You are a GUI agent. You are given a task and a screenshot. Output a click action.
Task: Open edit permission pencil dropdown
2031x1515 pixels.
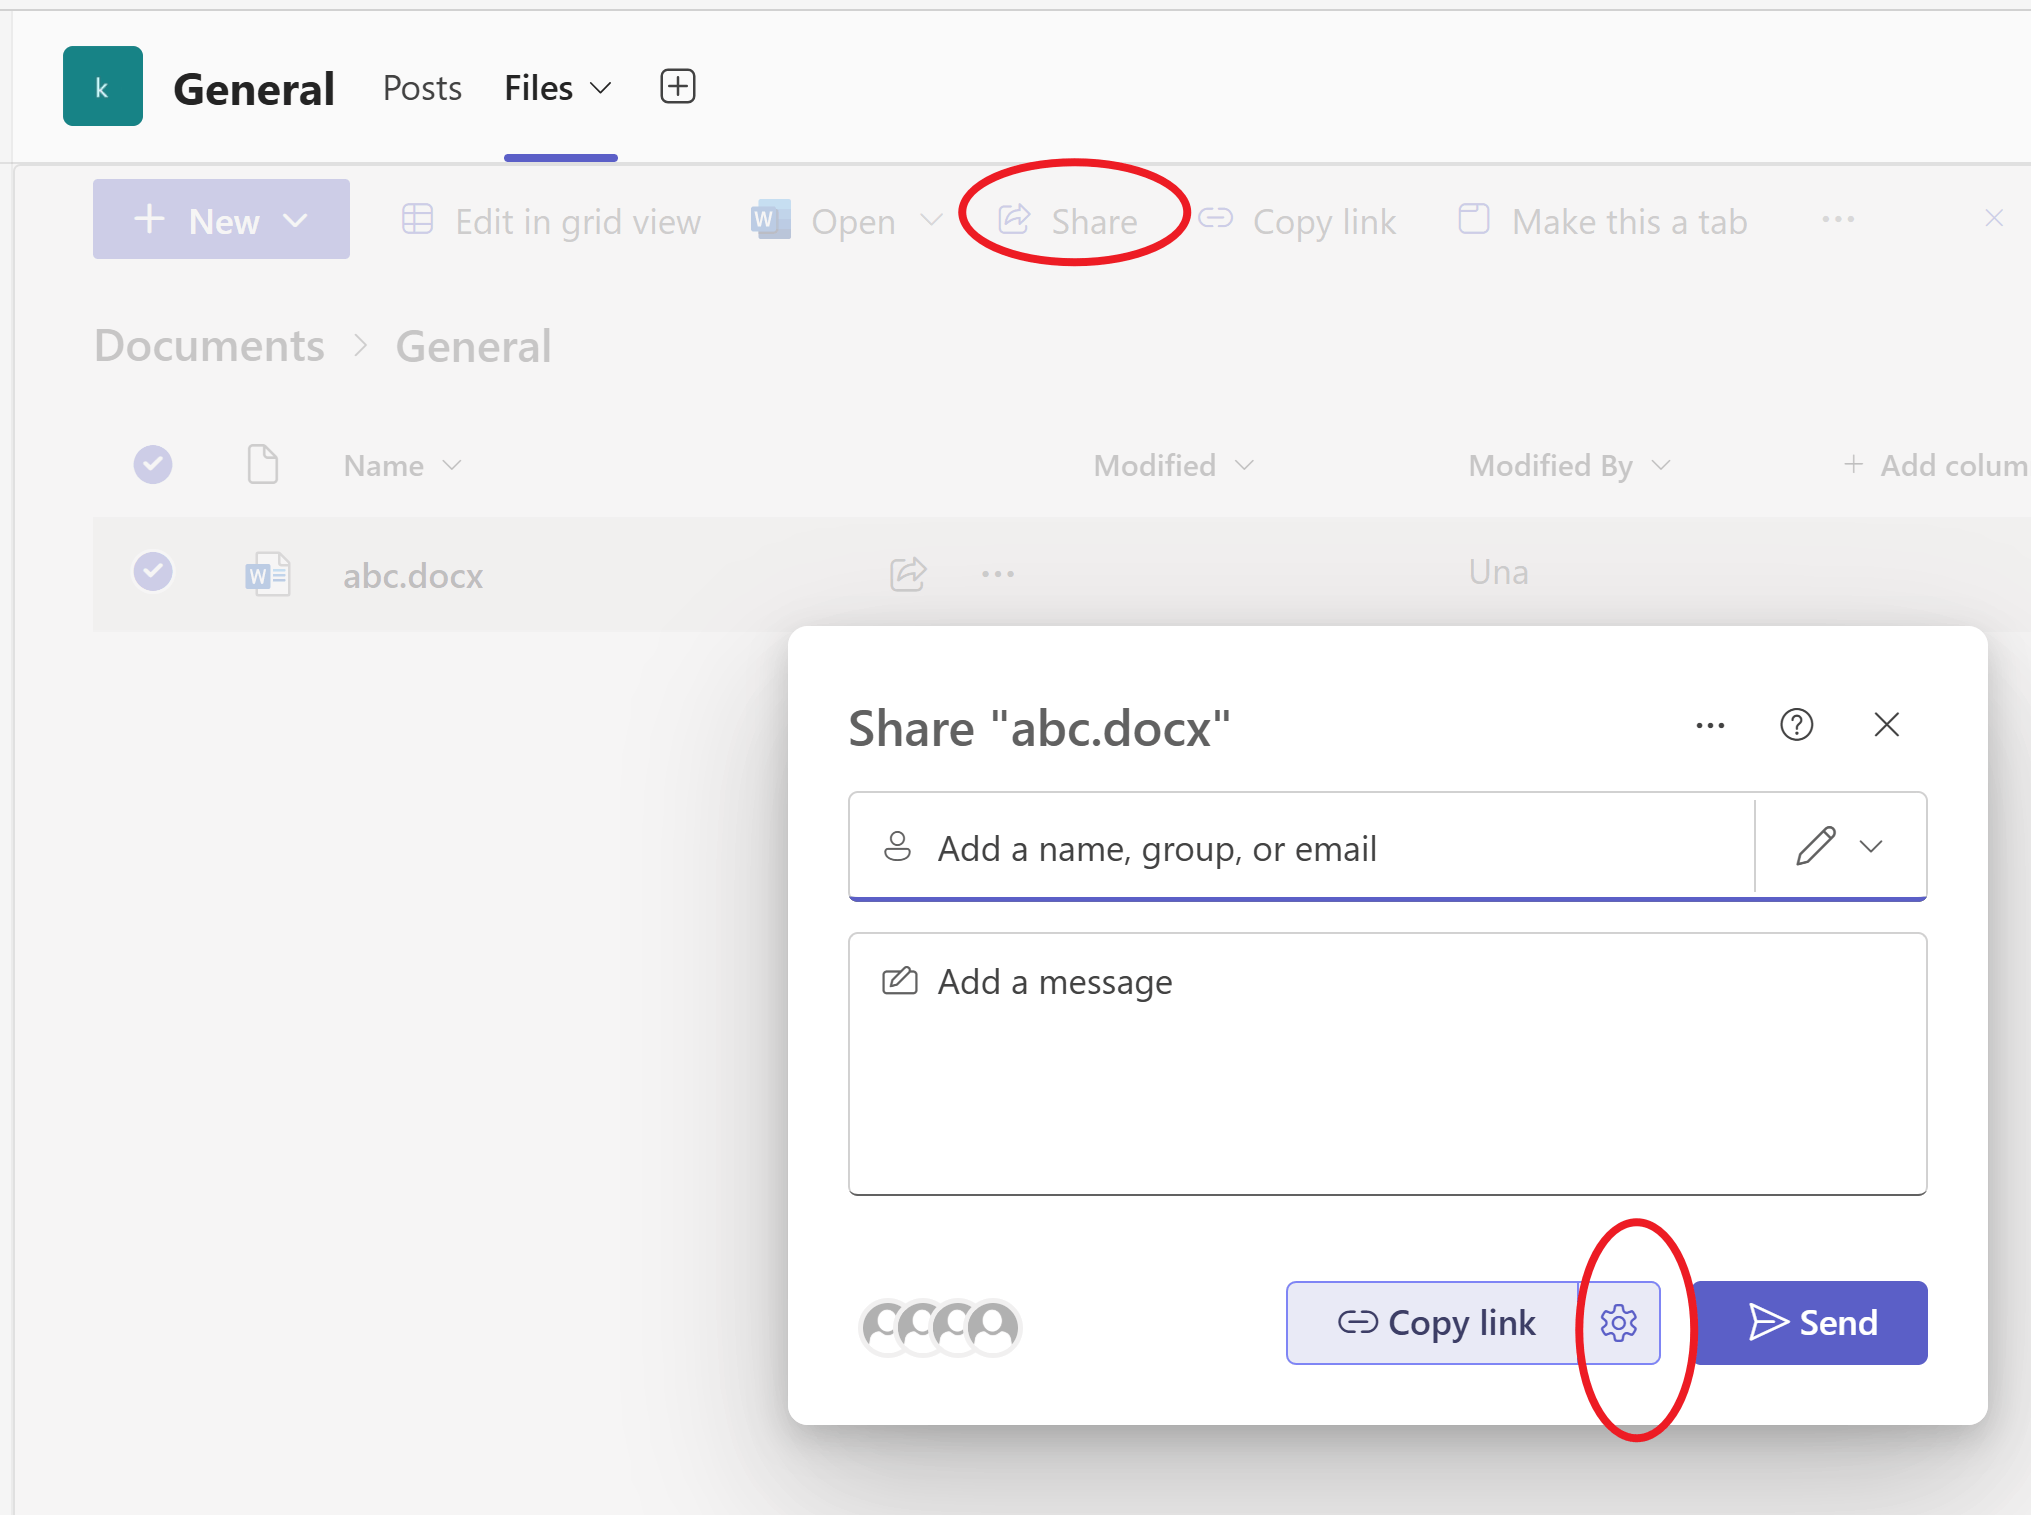coord(1840,846)
